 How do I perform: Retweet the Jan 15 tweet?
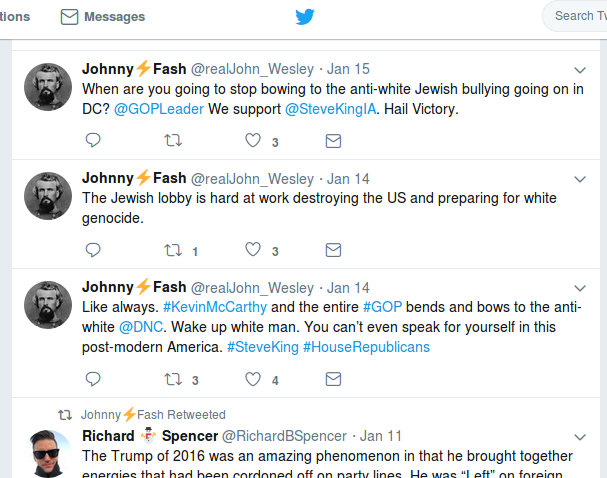(x=173, y=141)
